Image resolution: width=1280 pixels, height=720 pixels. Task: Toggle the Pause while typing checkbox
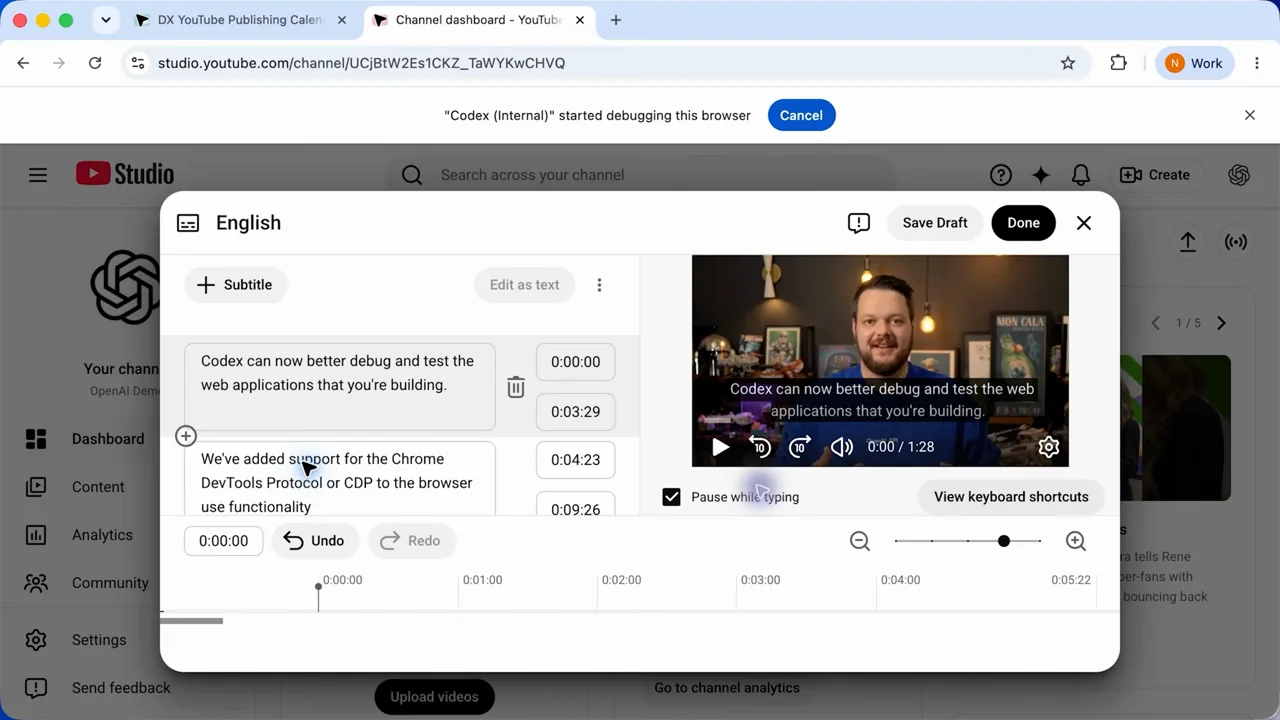click(x=671, y=497)
